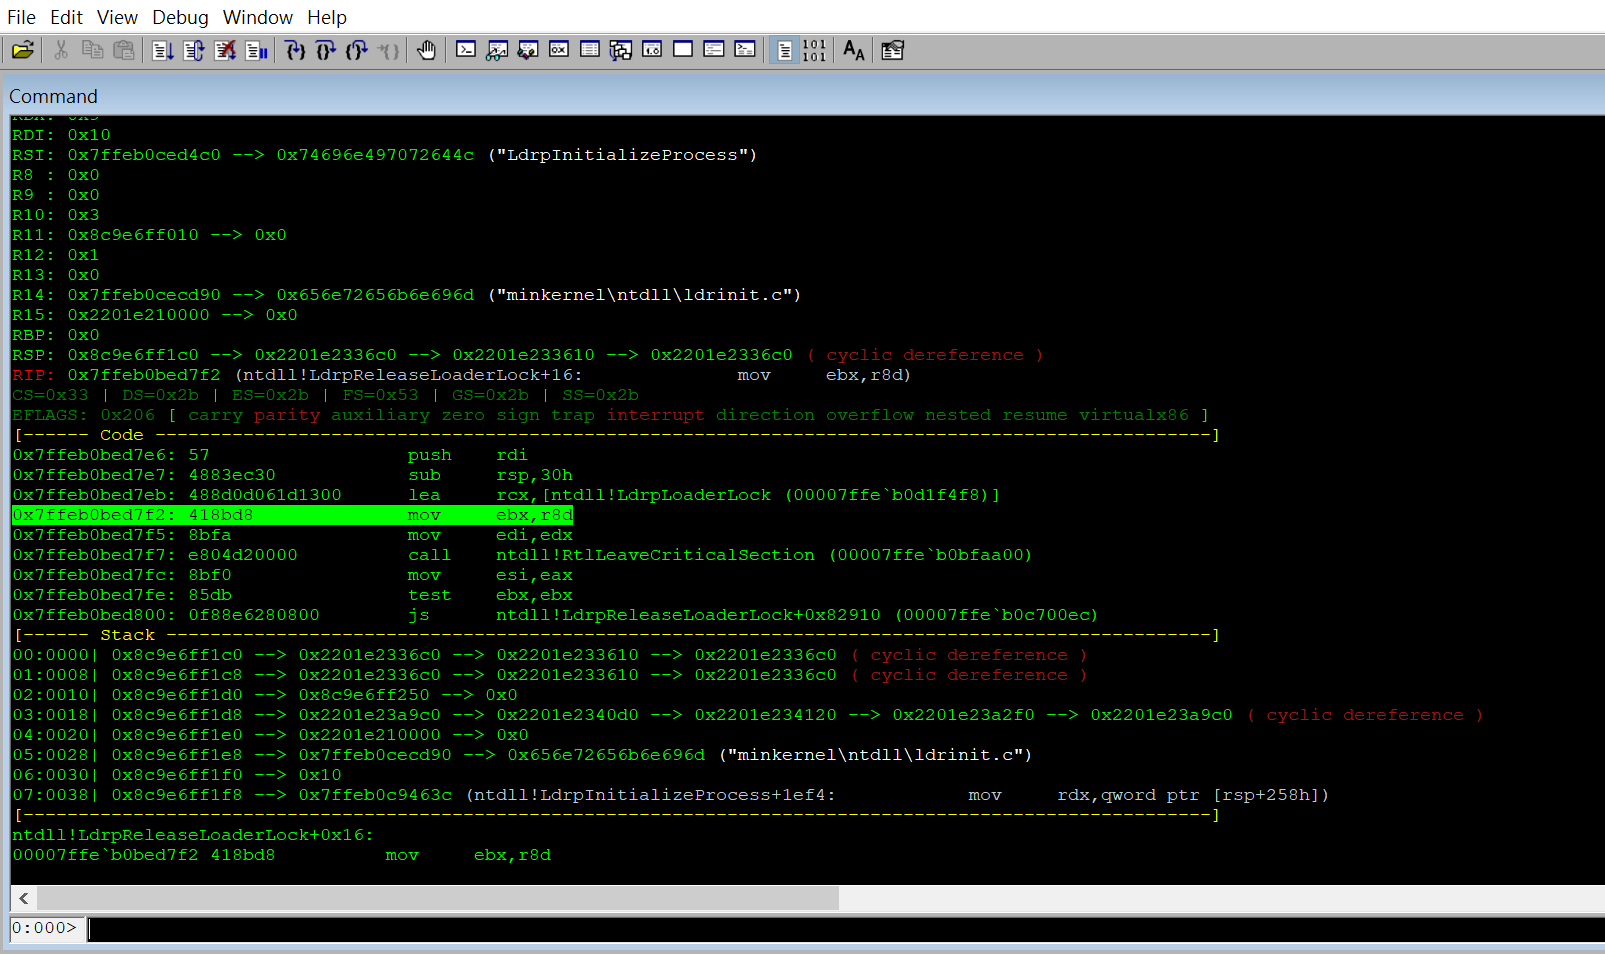
Task: Click the hand breakpoint icon
Action: [427, 50]
